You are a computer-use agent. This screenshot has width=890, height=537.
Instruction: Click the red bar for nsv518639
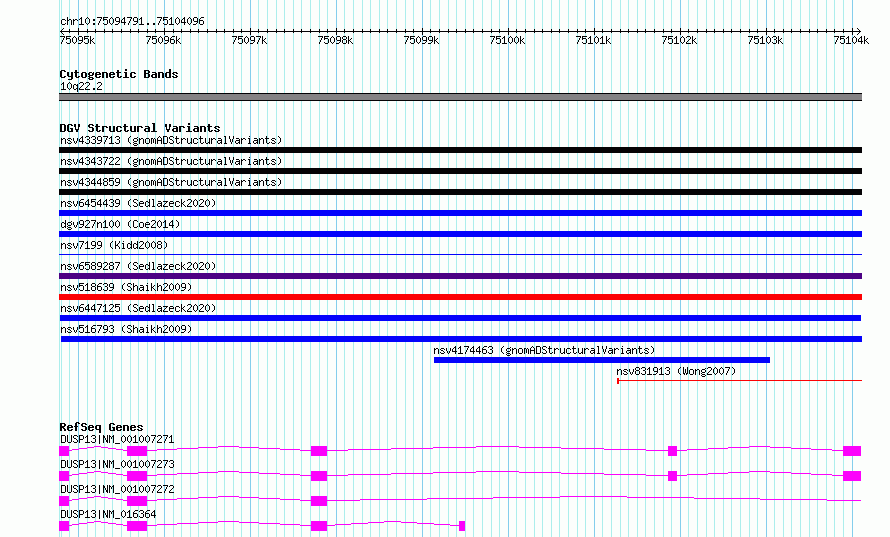(x=460, y=297)
